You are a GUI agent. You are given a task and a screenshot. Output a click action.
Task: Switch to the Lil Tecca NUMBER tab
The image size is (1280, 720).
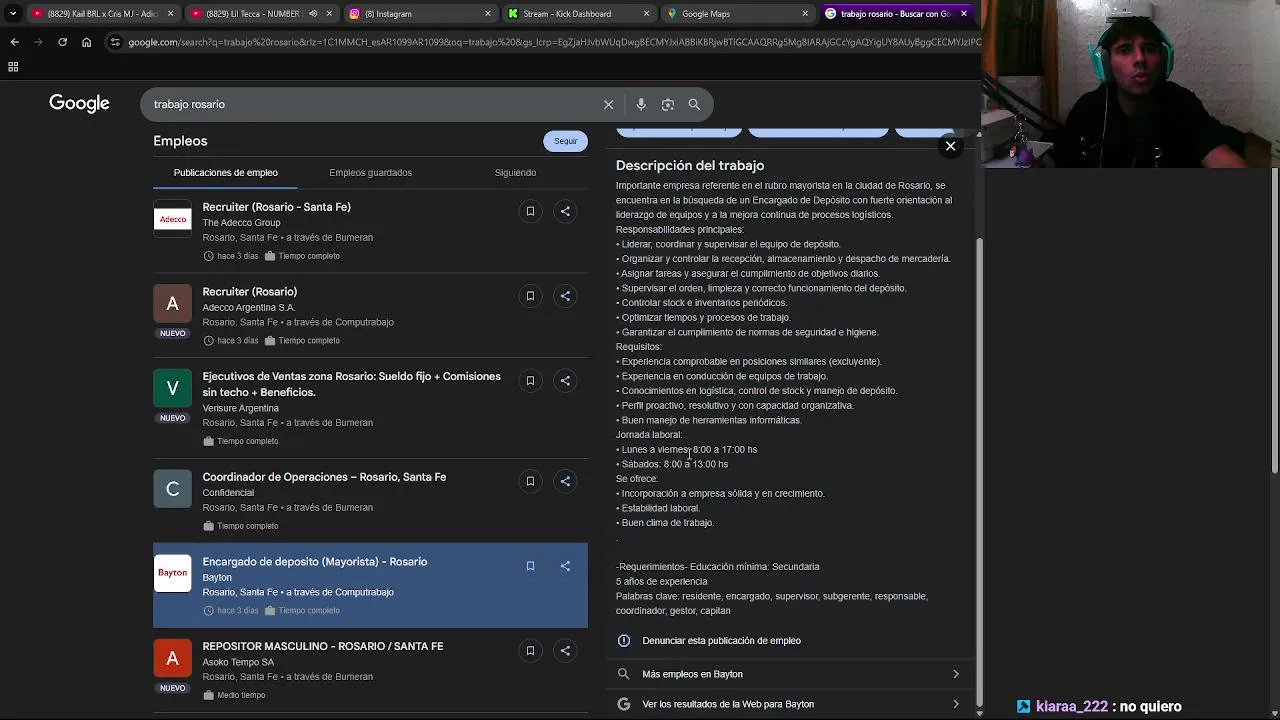pyautogui.click(x=262, y=14)
